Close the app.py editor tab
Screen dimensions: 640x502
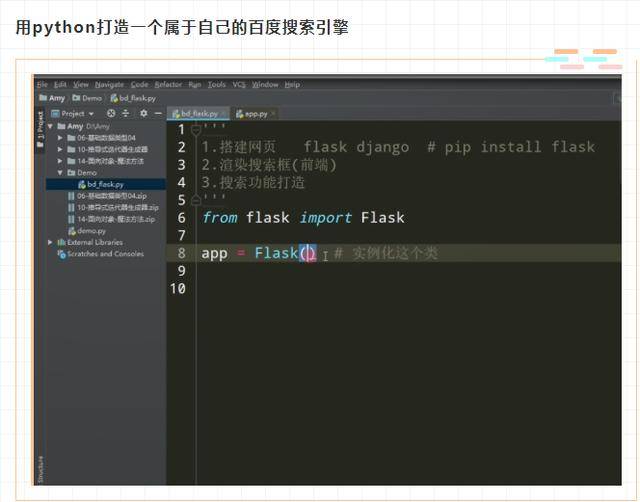[x=273, y=113]
